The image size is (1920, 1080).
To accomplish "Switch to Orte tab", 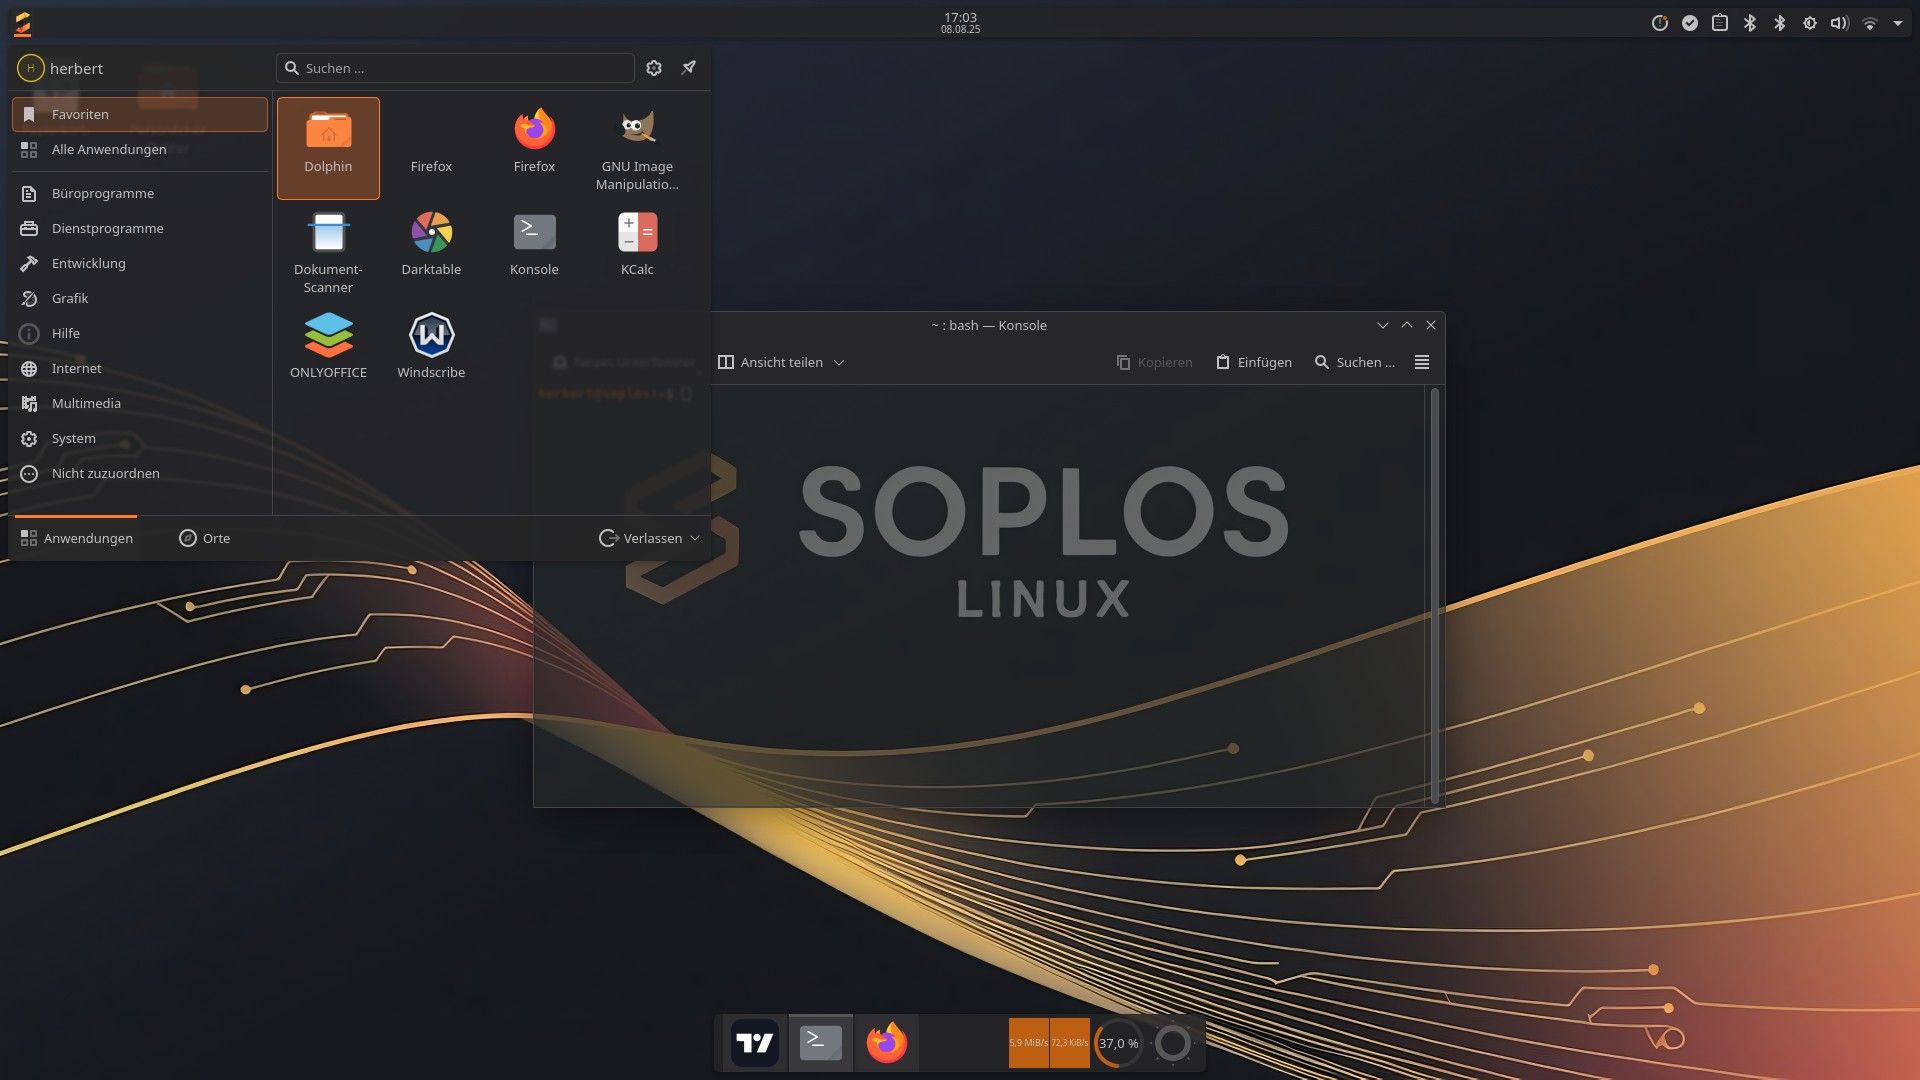I will [x=205, y=538].
